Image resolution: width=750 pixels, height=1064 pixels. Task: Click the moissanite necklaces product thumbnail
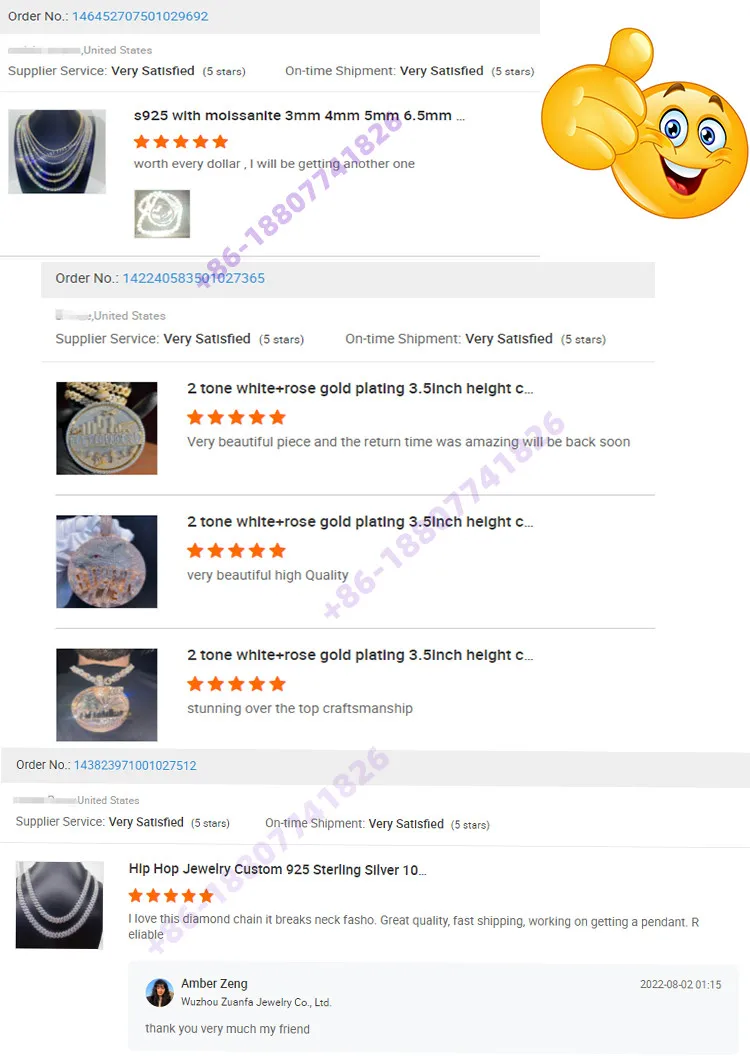point(57,152)
